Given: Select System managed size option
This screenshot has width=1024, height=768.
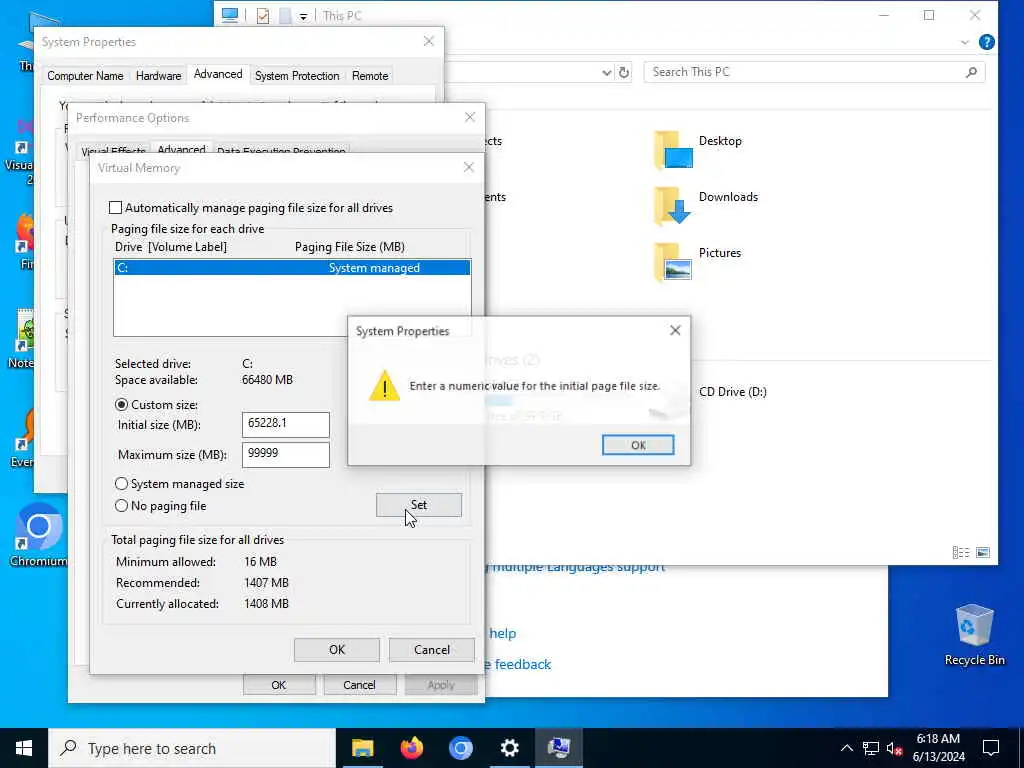Looking at the screenshot, I should [x=121, y=484].
